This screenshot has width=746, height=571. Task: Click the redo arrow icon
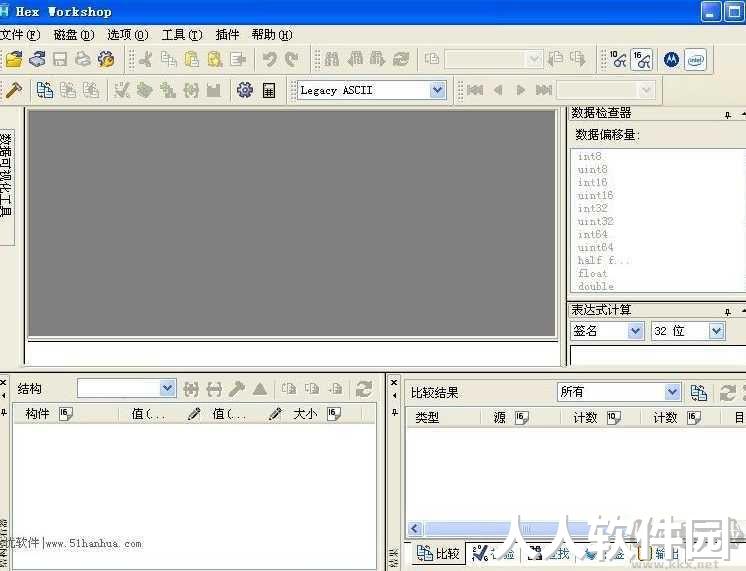pos(292,59)
